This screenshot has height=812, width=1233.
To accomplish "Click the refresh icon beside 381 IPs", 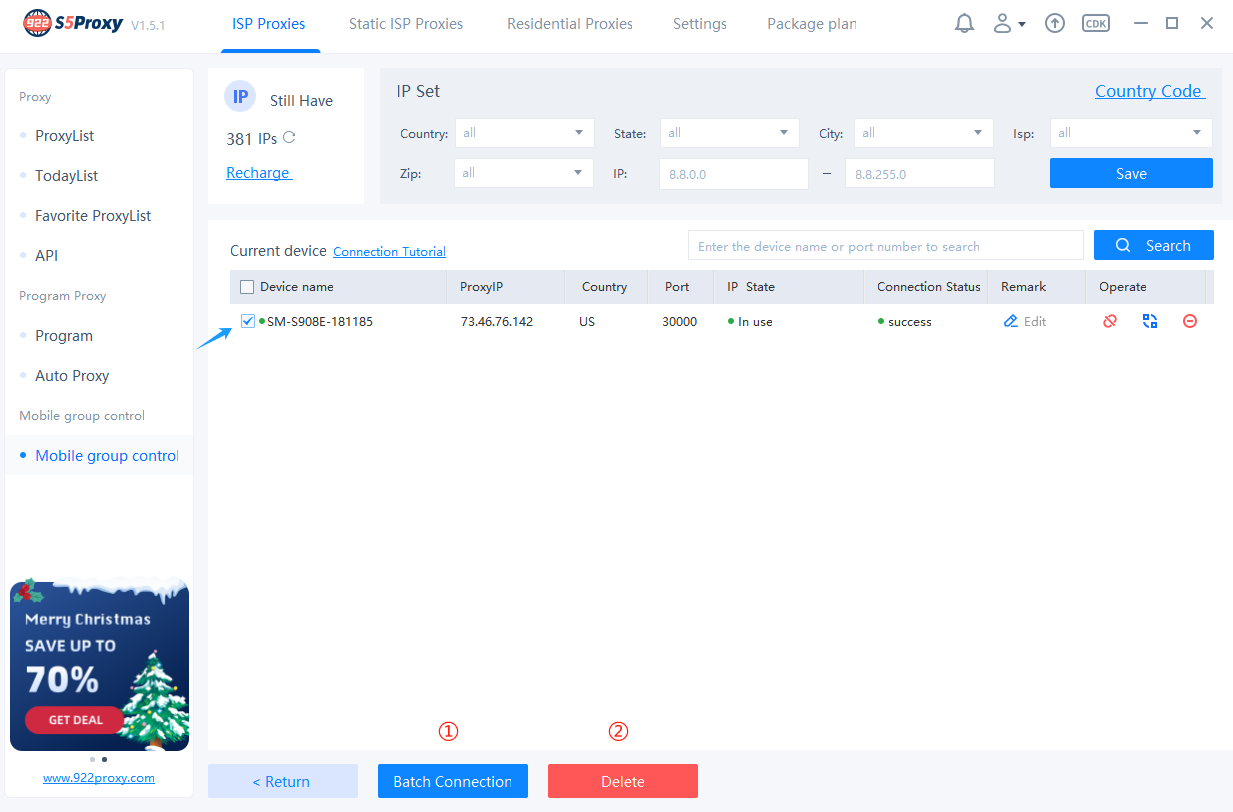I will (290, 138).
